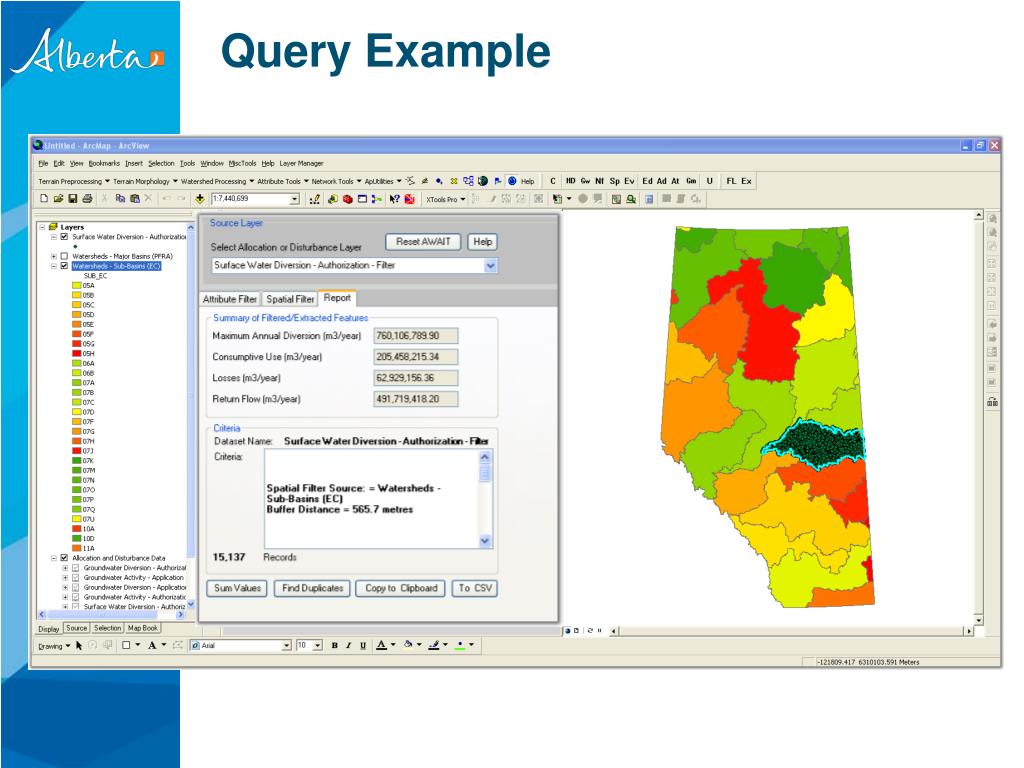Click the 05H red legend swatch
Viewport: 1024px width, 768px height.
tap(76, 353)
